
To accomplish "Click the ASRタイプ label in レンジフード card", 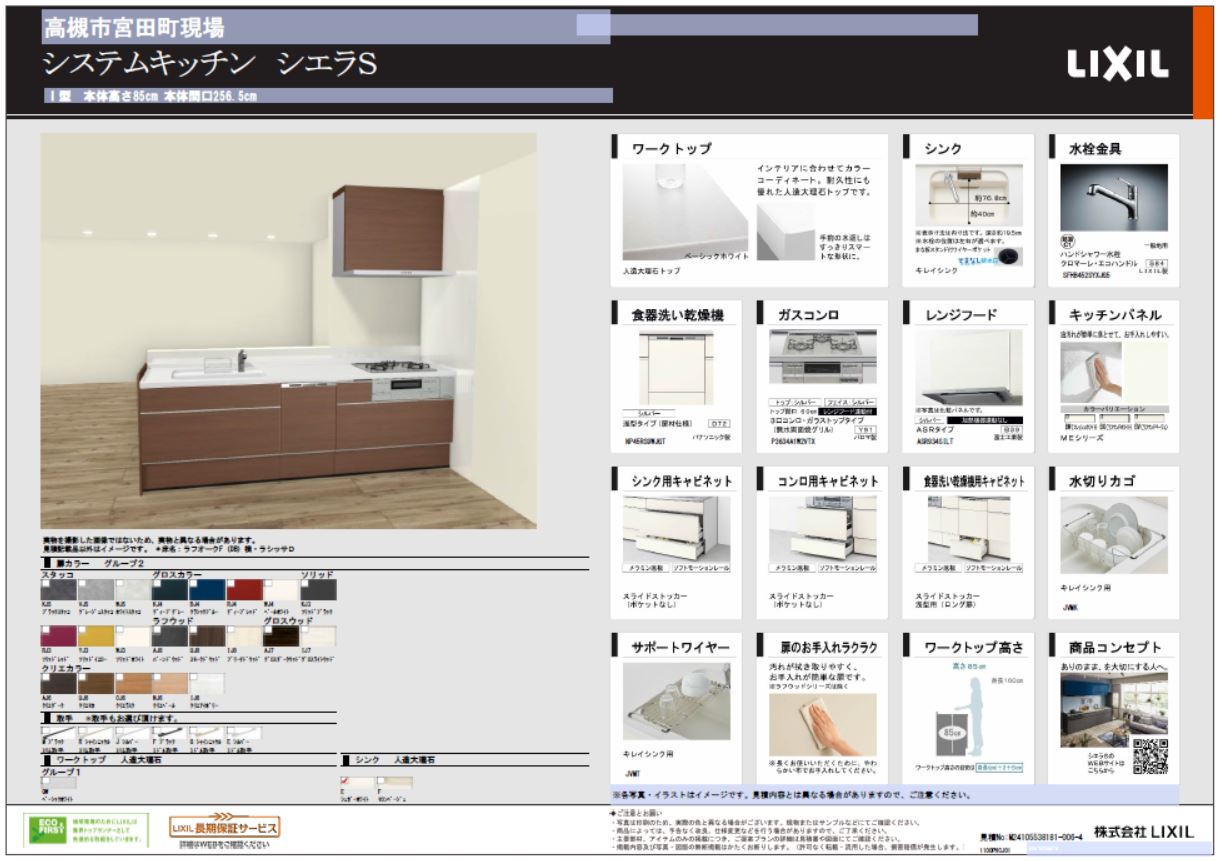I will 937,428.
